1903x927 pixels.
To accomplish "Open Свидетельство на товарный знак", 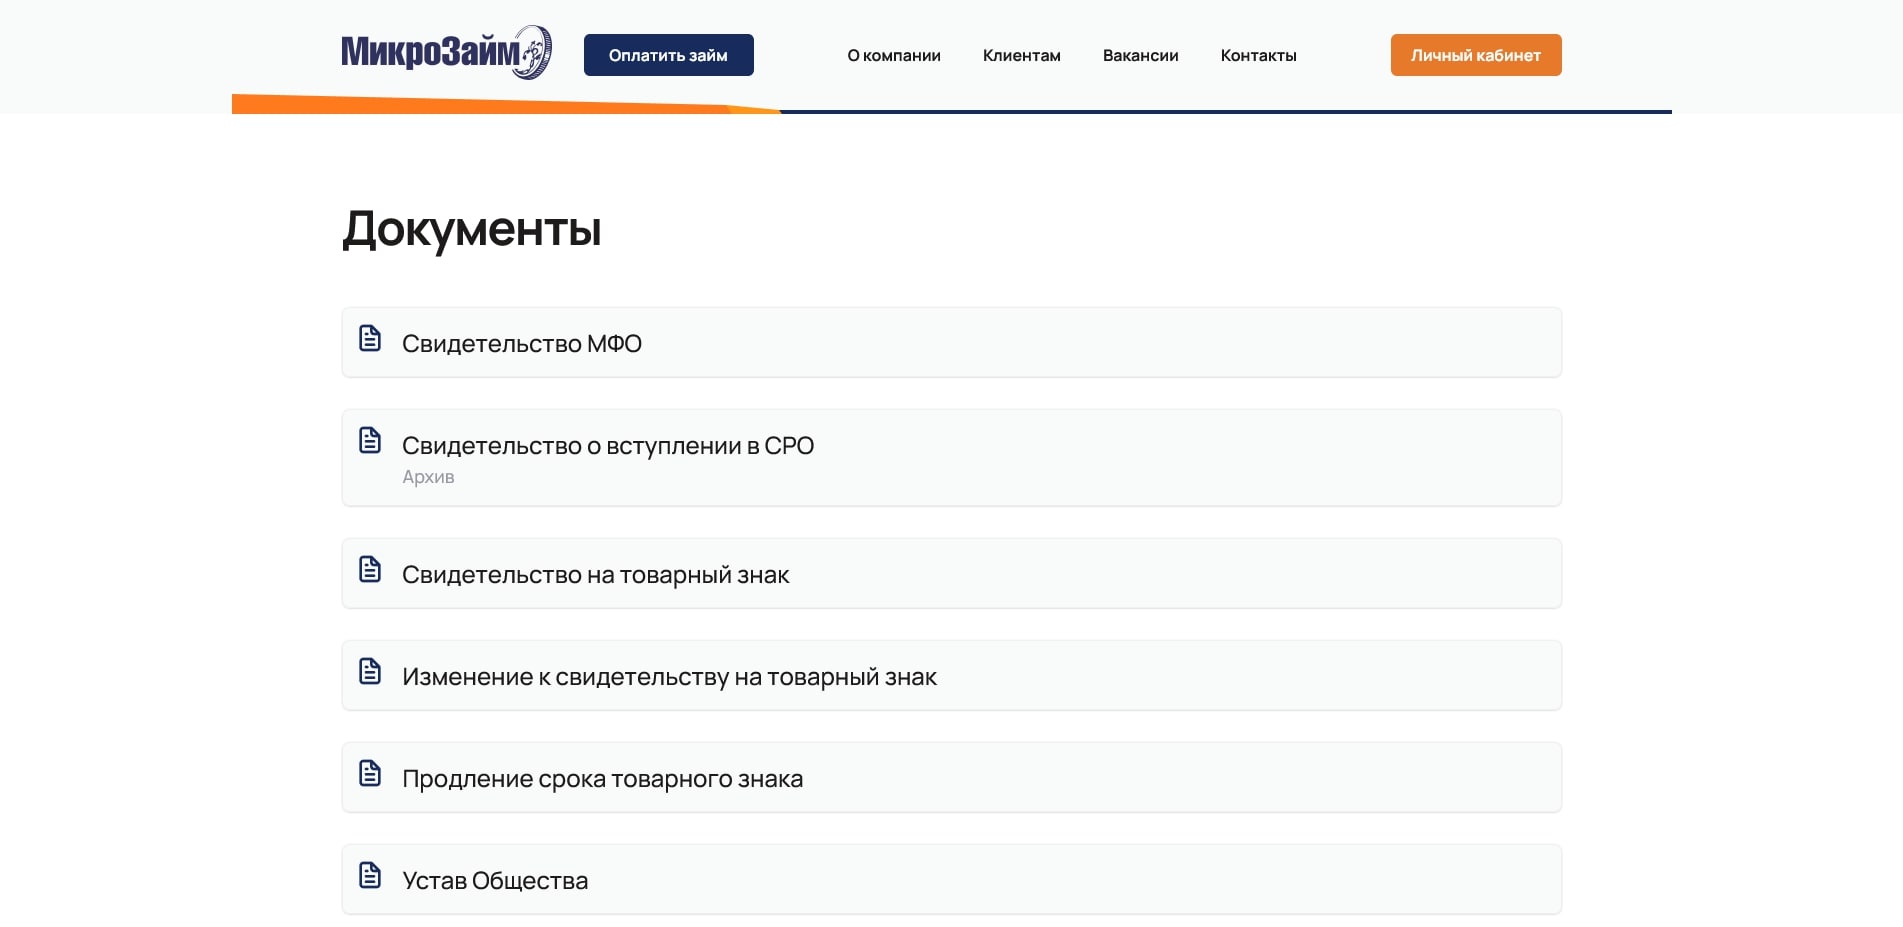I will [x=596, y=574].
